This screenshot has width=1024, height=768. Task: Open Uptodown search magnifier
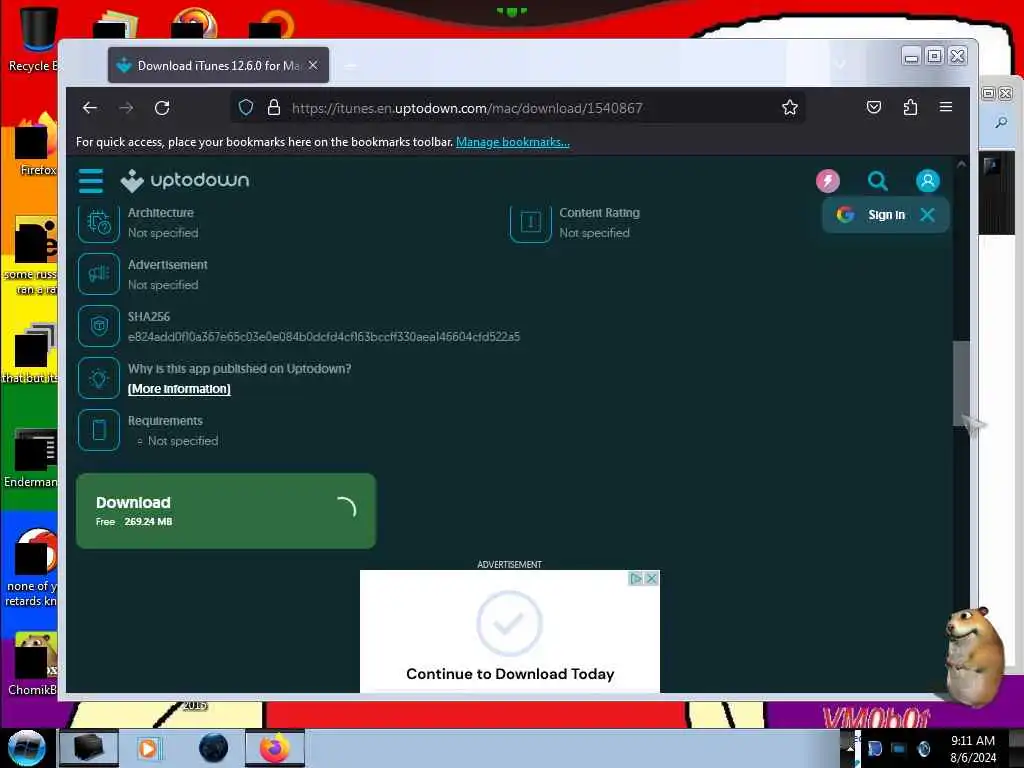[878, 181]
